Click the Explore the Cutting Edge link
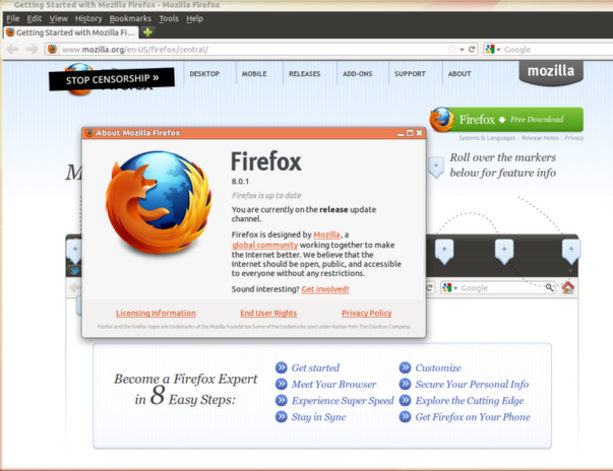 pos(470,401)
